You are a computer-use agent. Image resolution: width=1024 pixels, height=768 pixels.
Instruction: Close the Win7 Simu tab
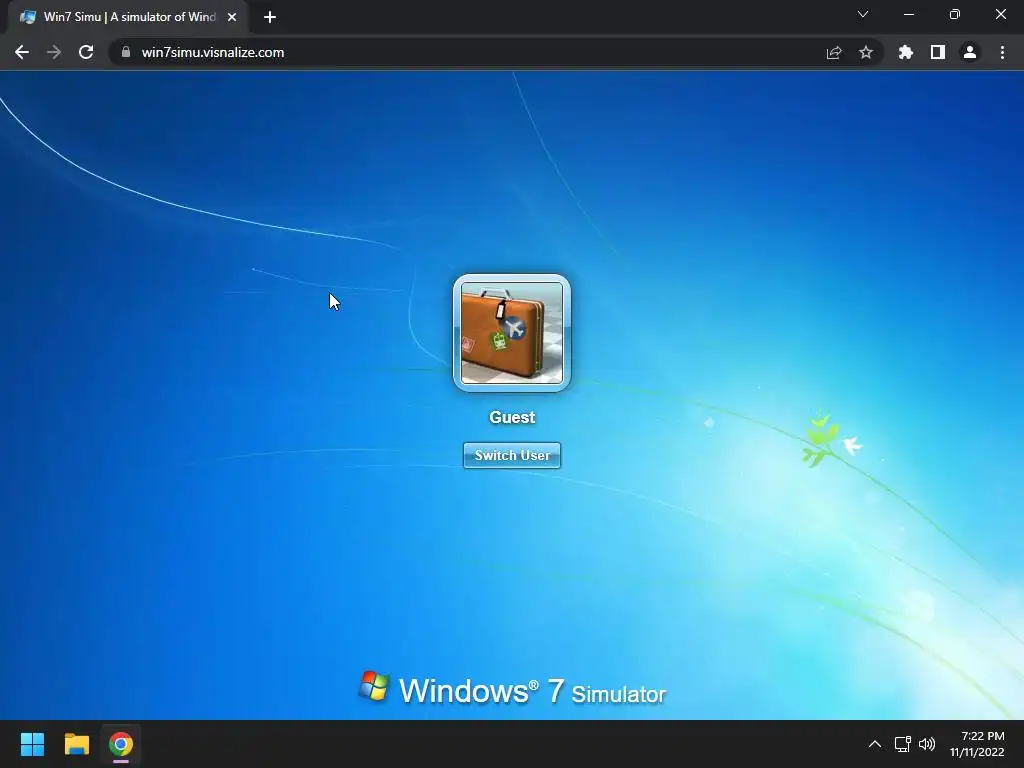coord(232,17)
